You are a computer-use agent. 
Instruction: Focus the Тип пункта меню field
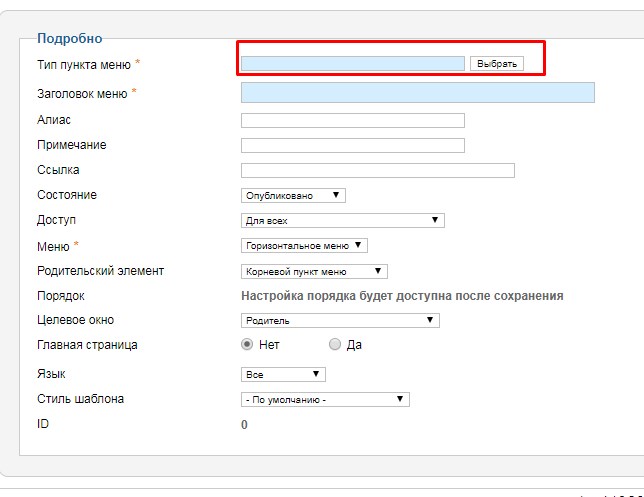tap(353, 64)
